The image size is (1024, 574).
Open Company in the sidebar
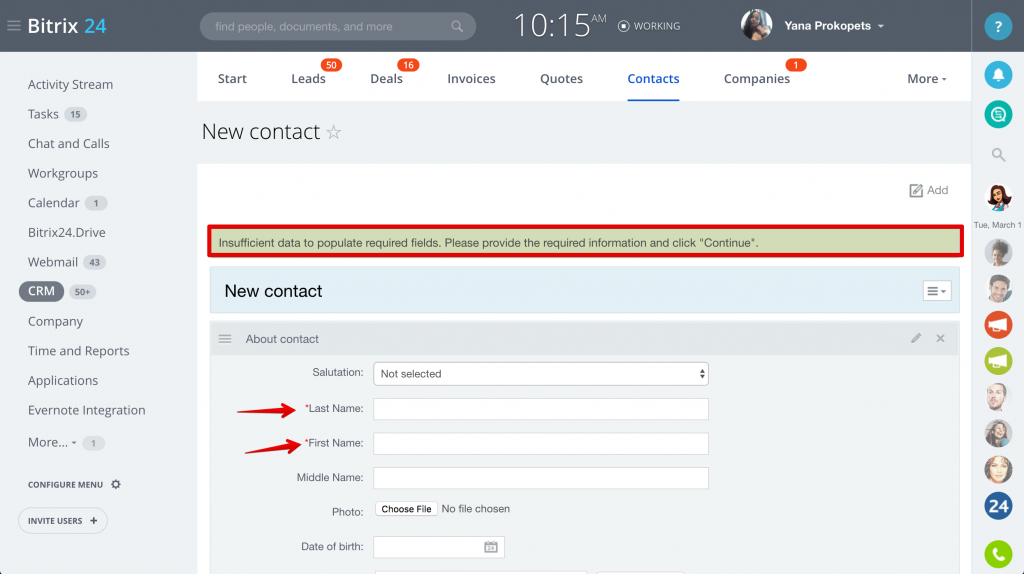[x=56, y=321]
